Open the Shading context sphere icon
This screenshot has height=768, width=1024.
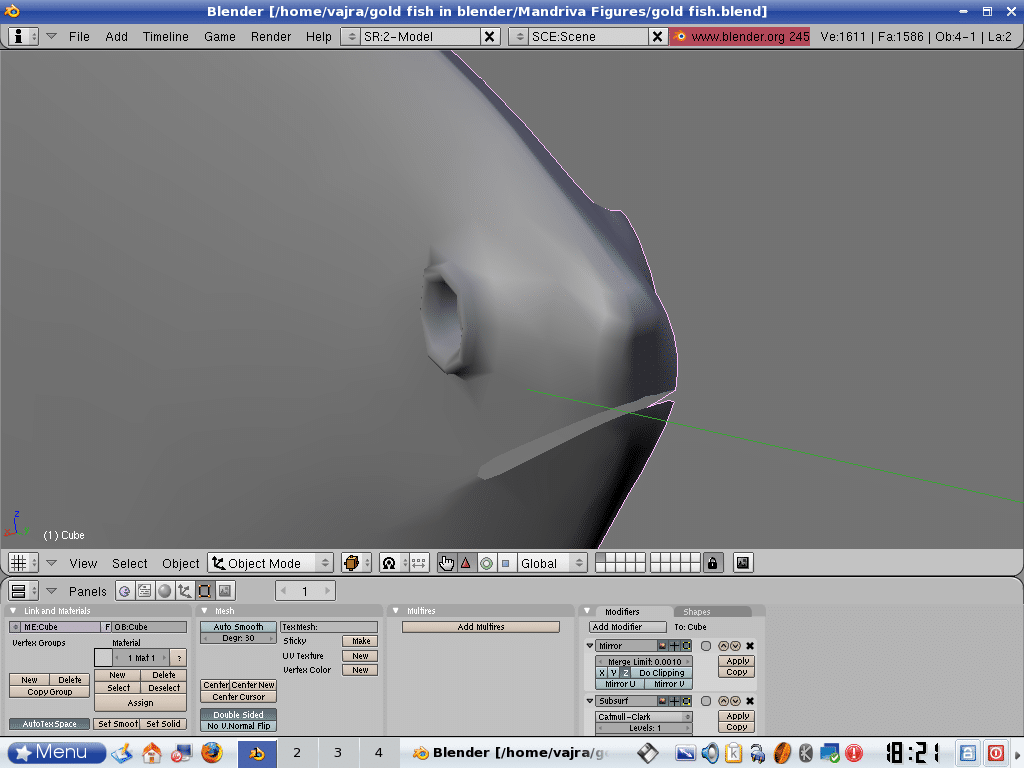(165, 591)
